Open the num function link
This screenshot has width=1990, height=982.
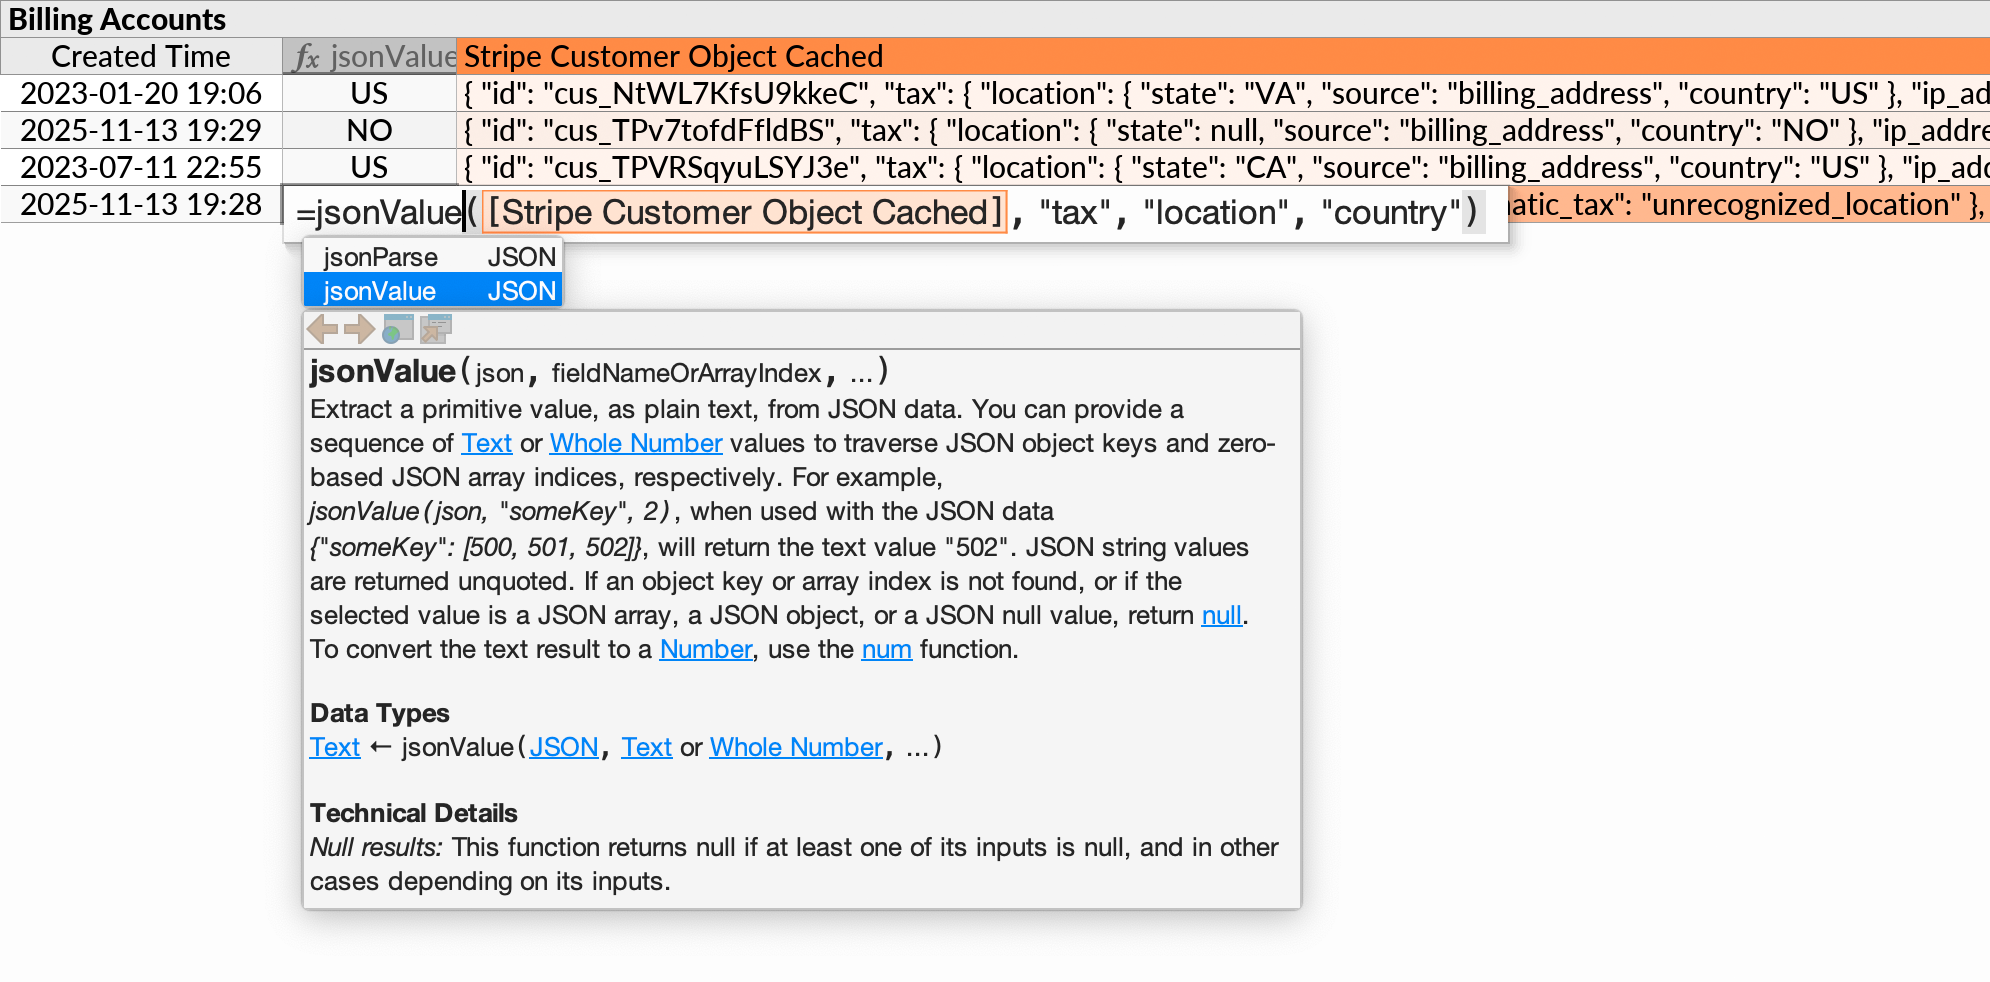click(x=886, y=649)
